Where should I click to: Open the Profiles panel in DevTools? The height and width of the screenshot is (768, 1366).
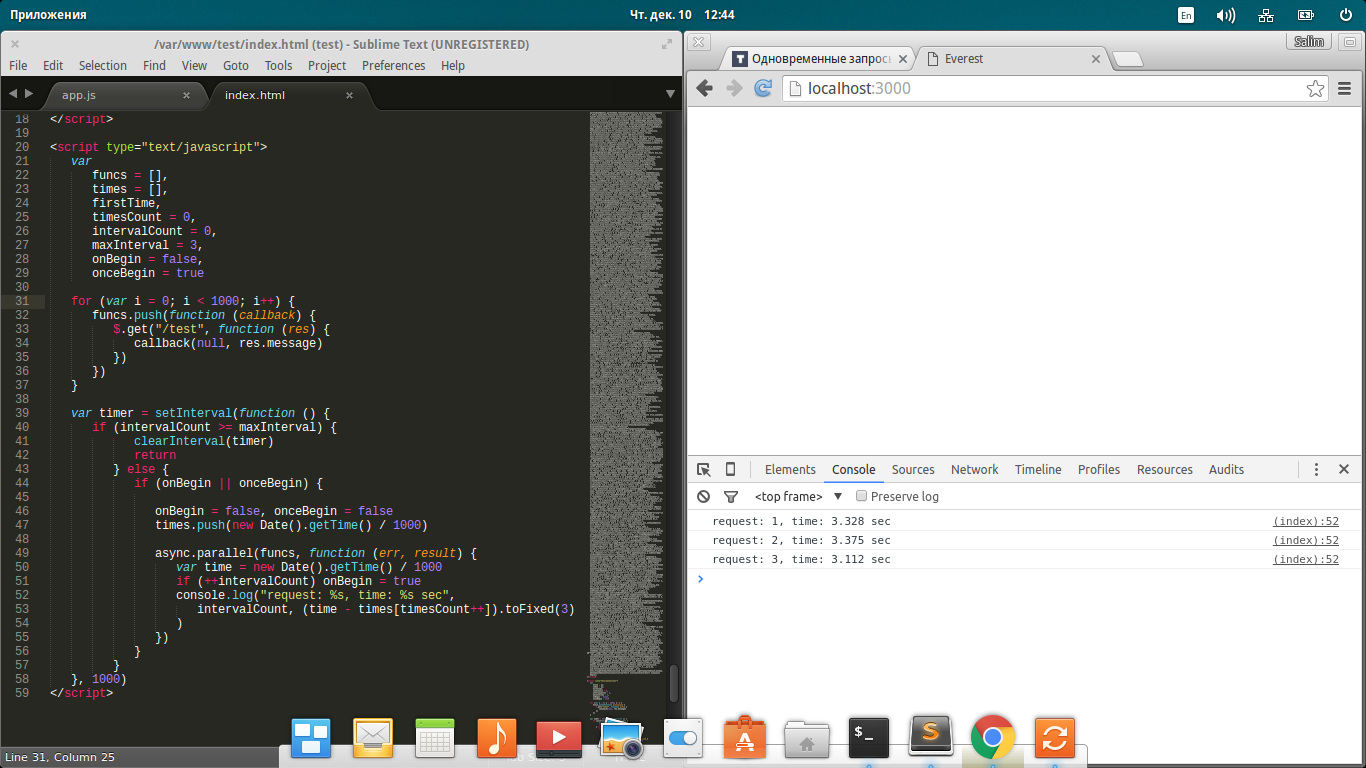[1099, 469]
